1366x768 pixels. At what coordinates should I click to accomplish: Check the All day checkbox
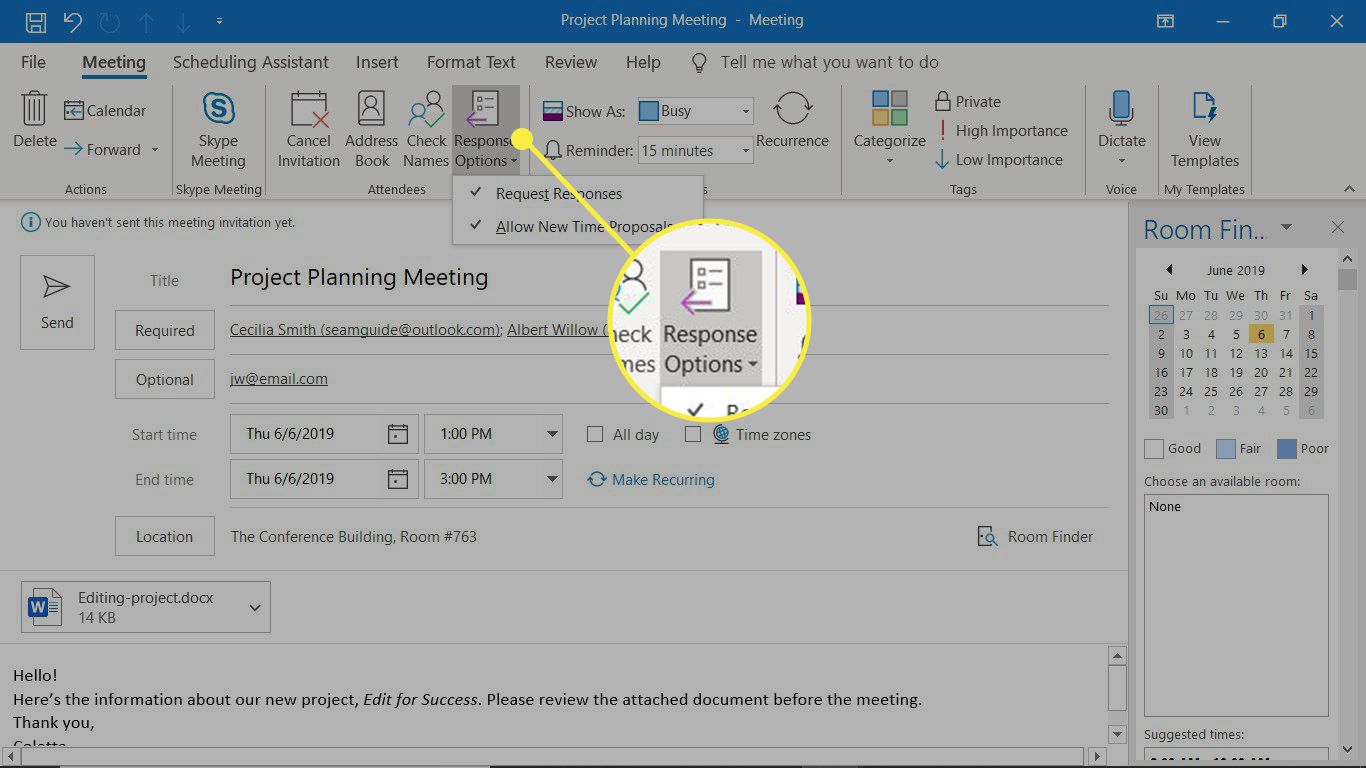pyautogui.click(x=595, y=434)
